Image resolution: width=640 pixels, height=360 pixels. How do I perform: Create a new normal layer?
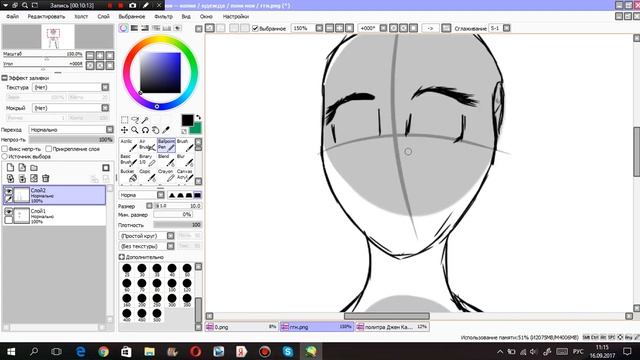[x=10, y=168]
